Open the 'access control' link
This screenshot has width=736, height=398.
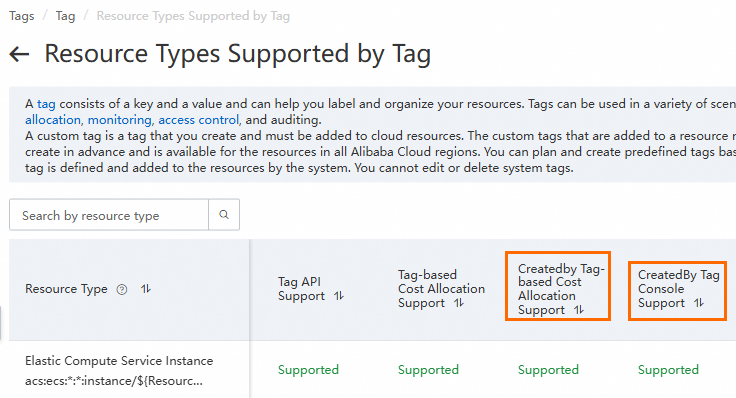[x=199, y=120]
